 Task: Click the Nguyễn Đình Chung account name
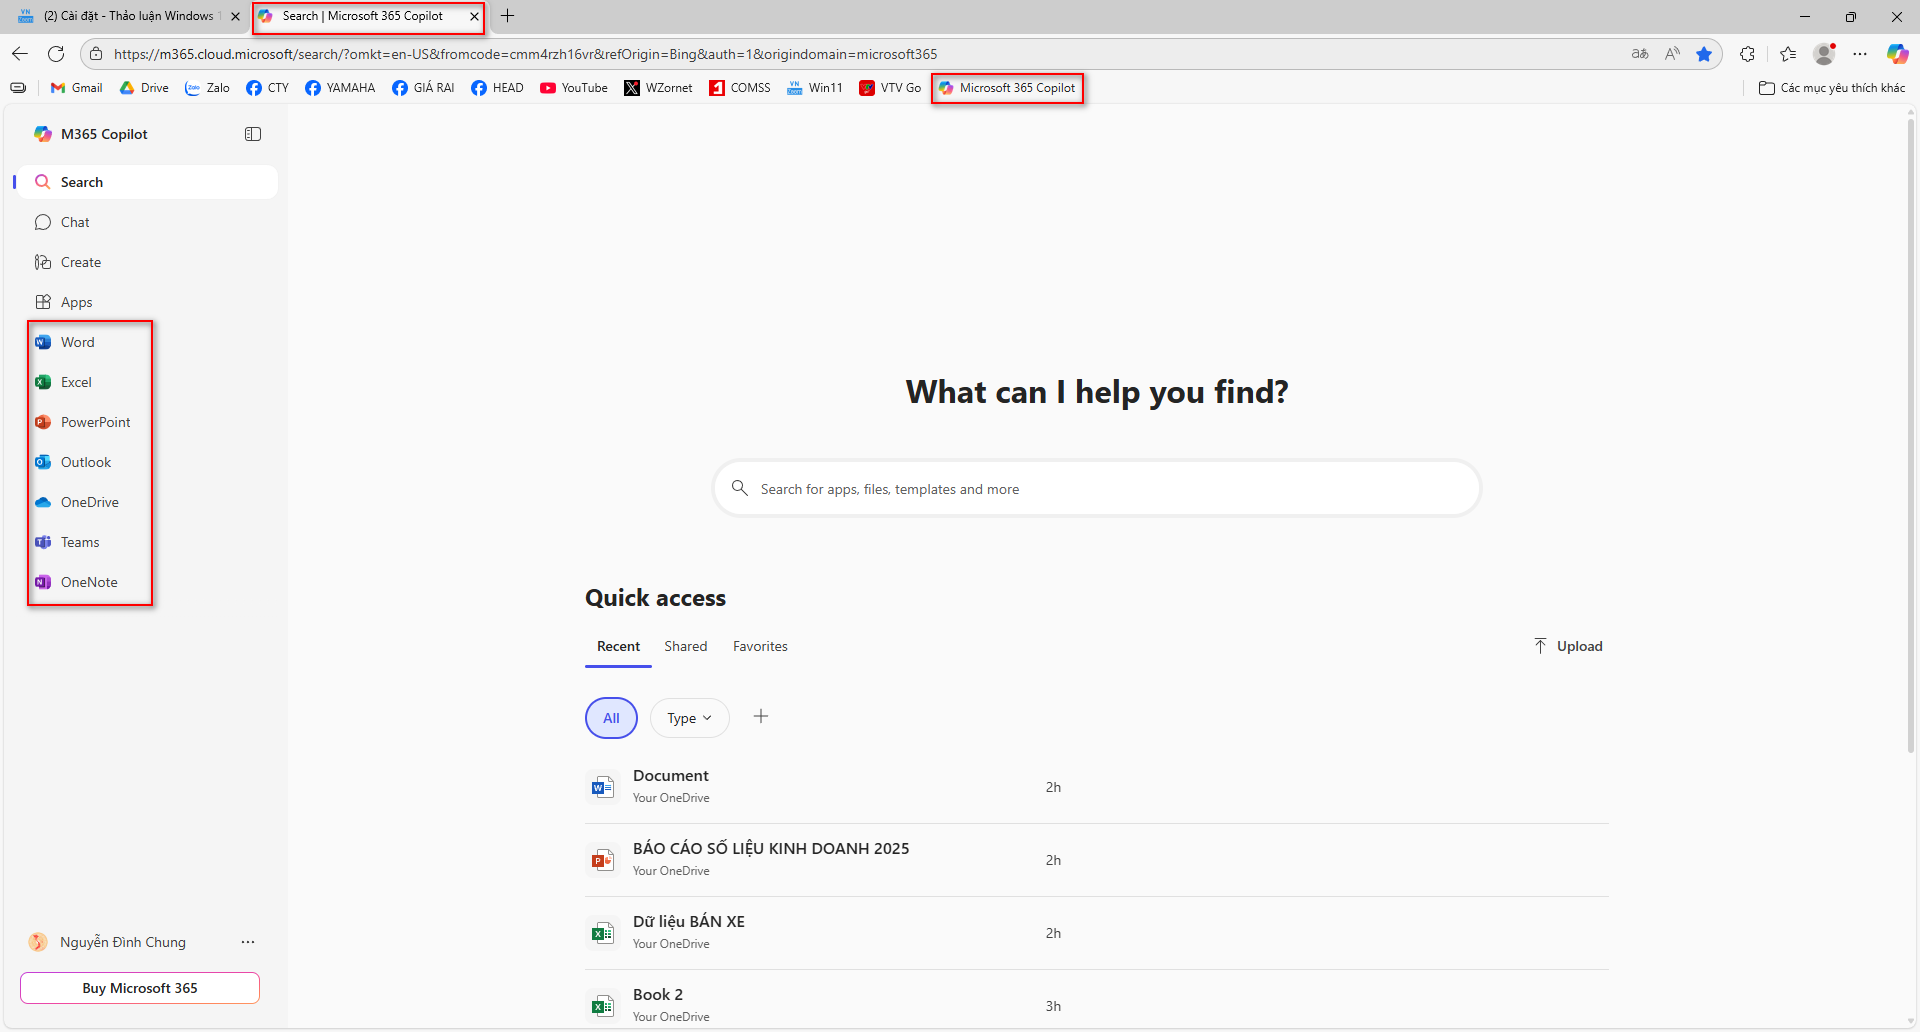point(123,942)
